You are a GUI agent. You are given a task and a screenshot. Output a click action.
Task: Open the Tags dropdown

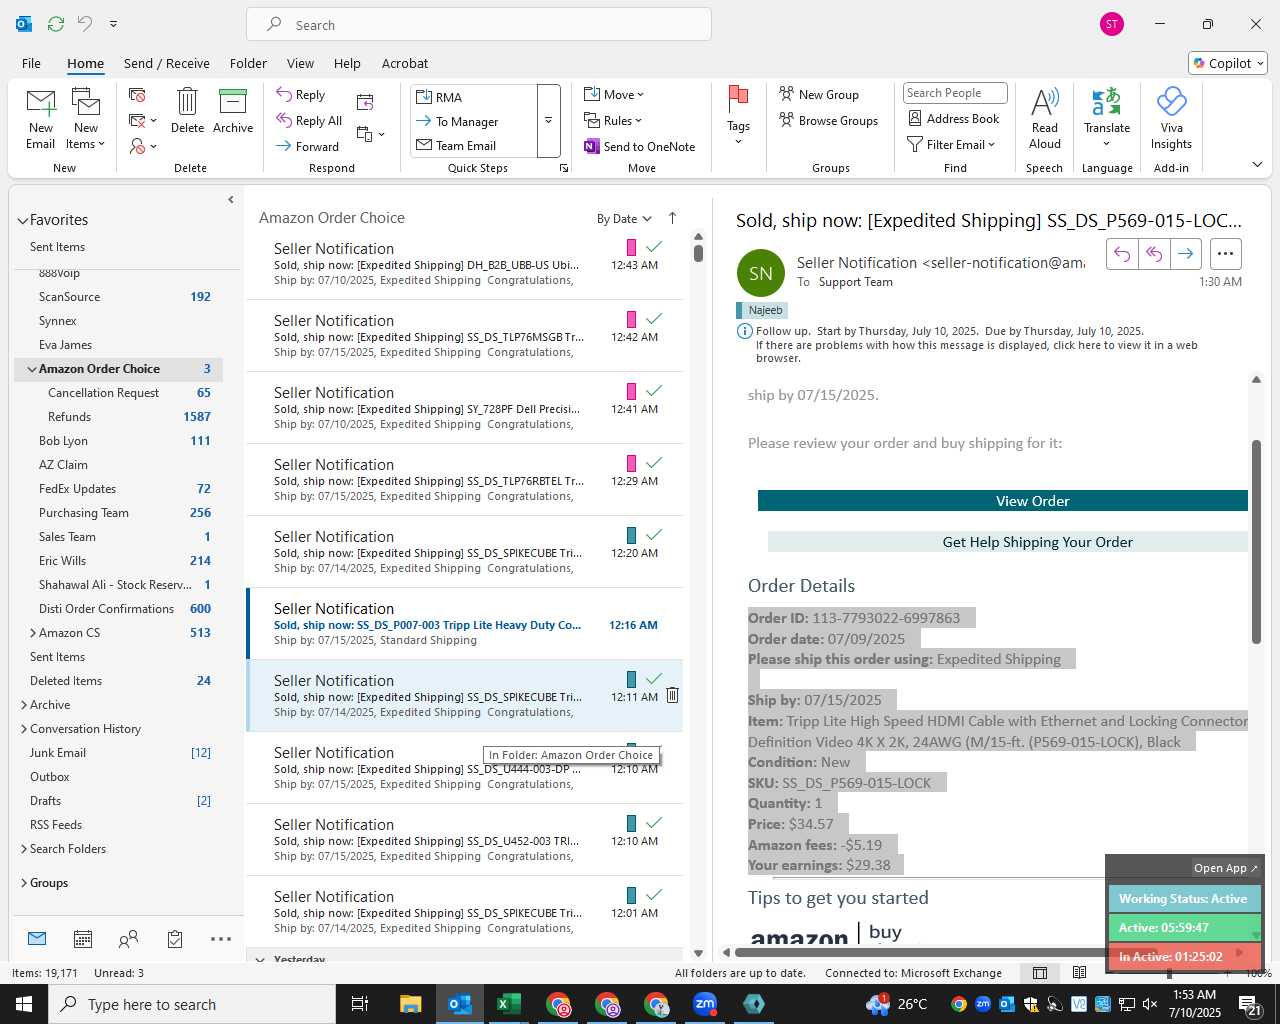(x=738, y=116)
